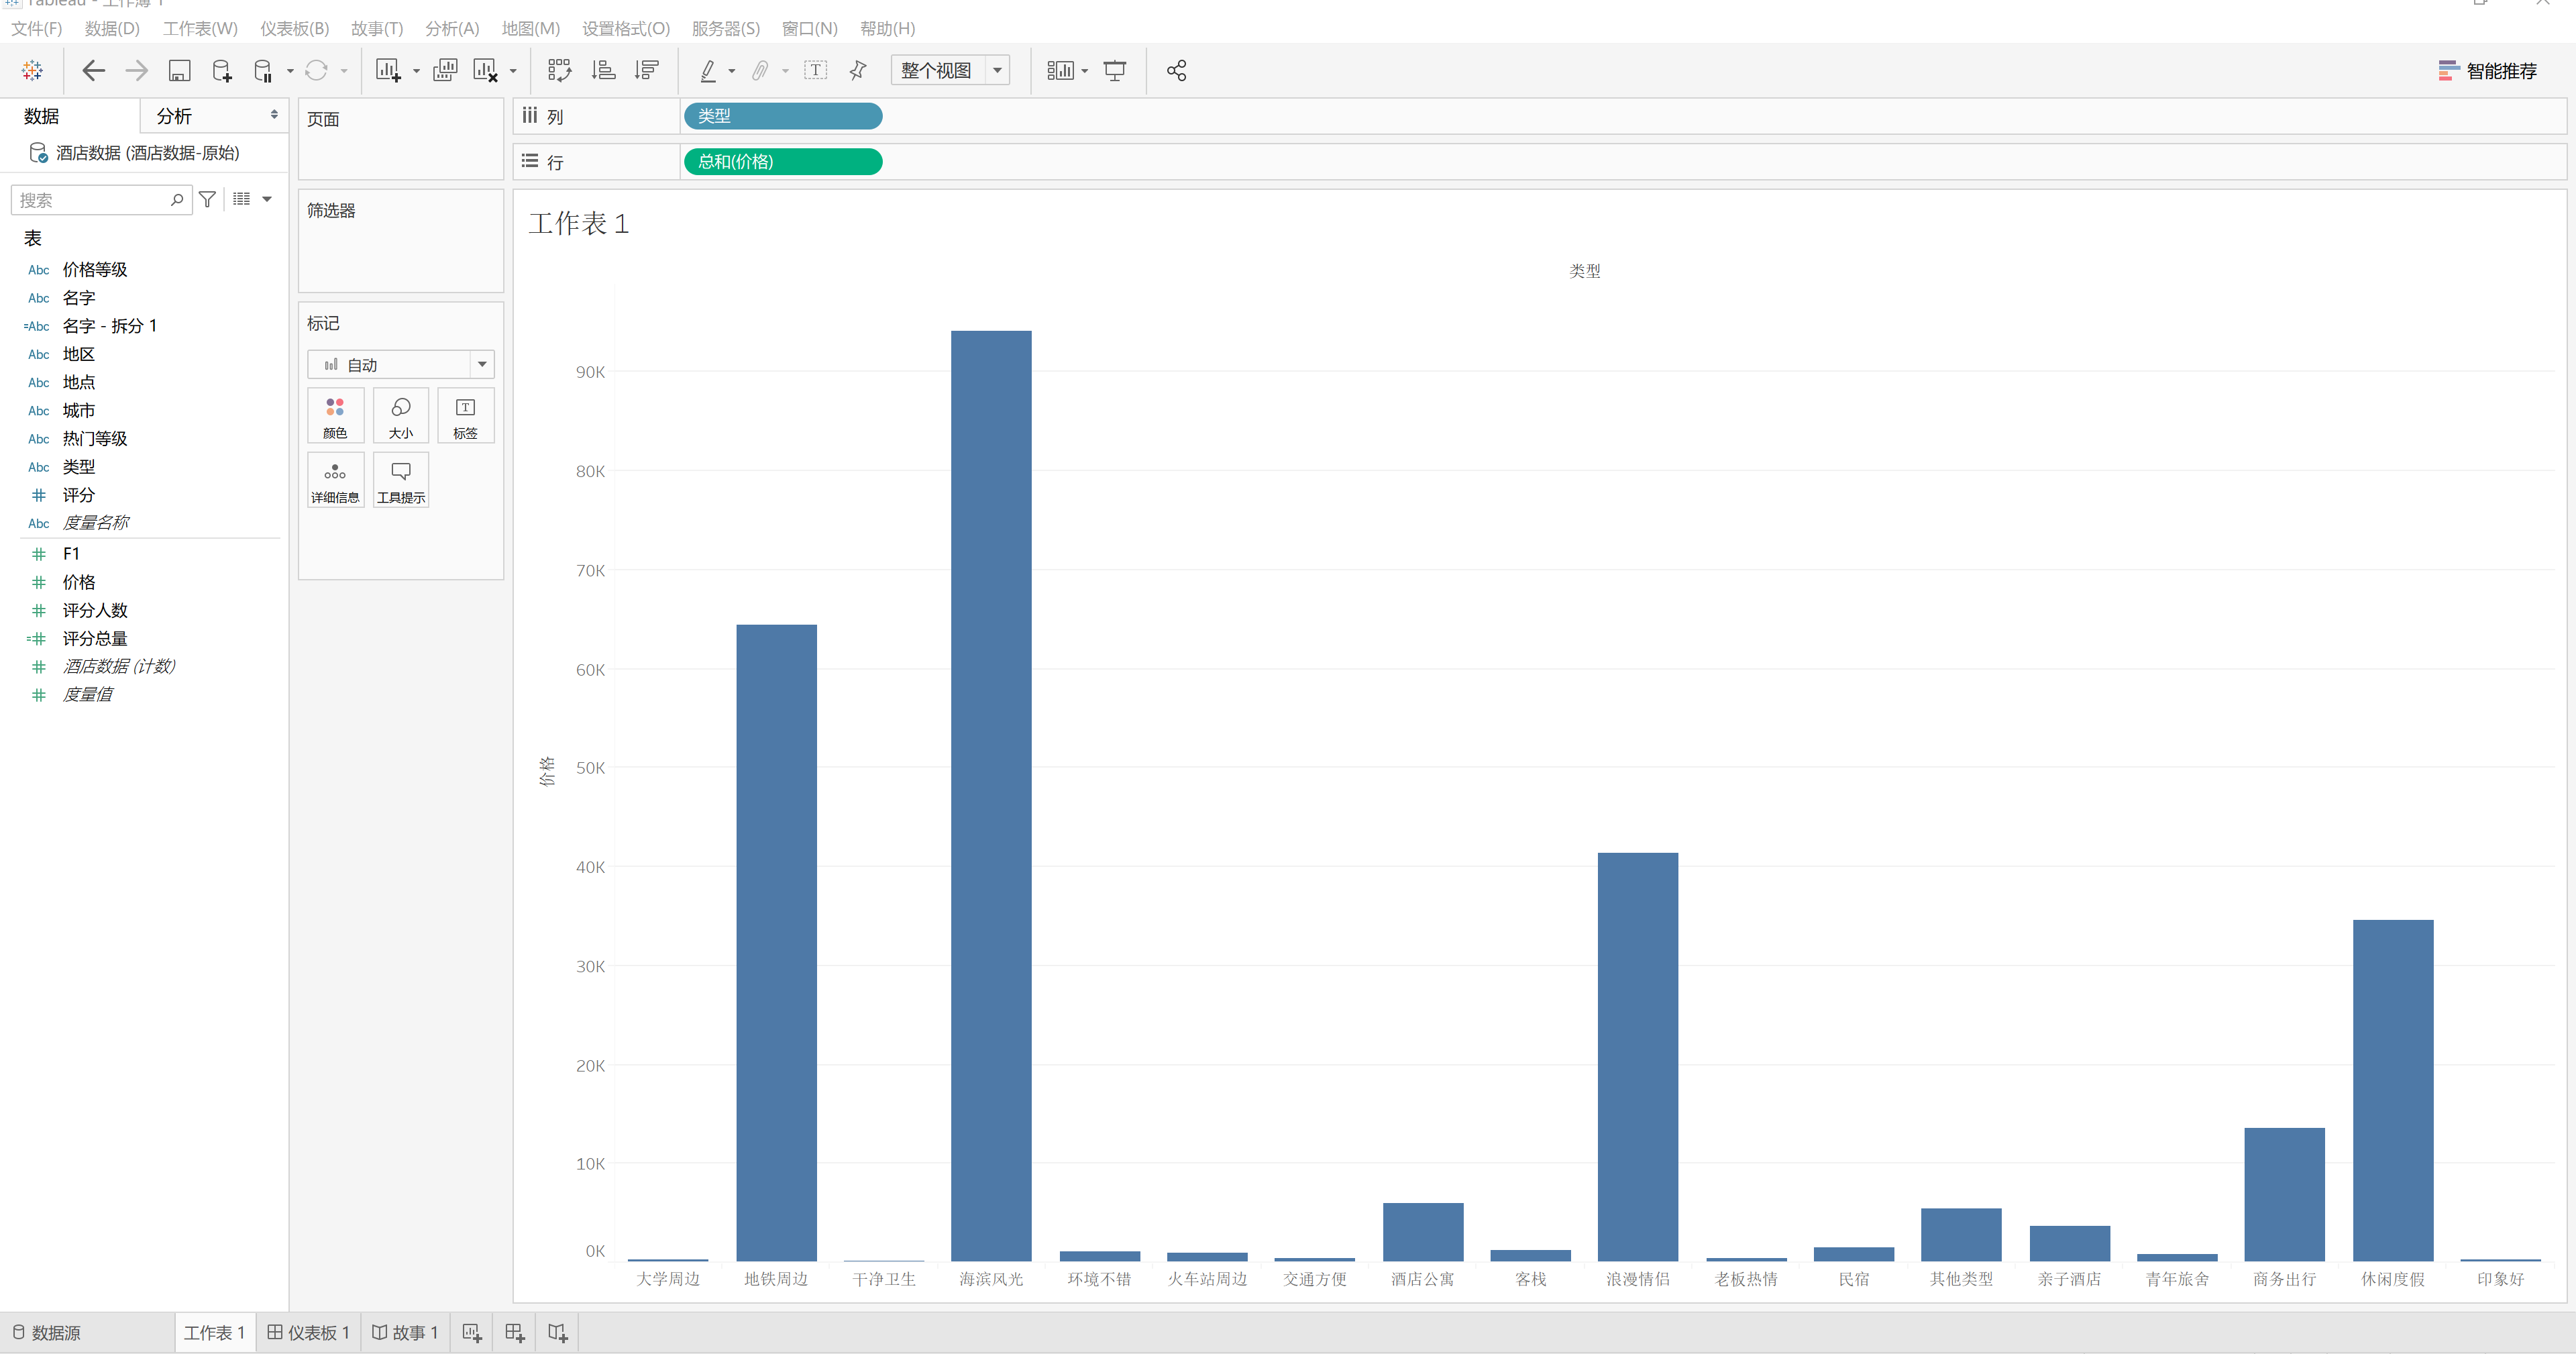
Task: Toggle the fix axes pin icon
Action: click(x=858, y=70)
